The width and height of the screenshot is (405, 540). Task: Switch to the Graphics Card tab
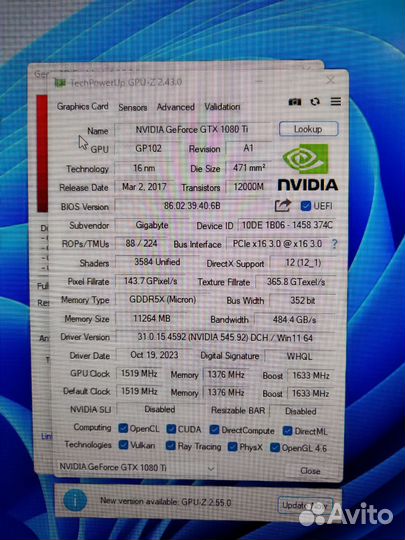pyautogui.click(x=83, y=106)
